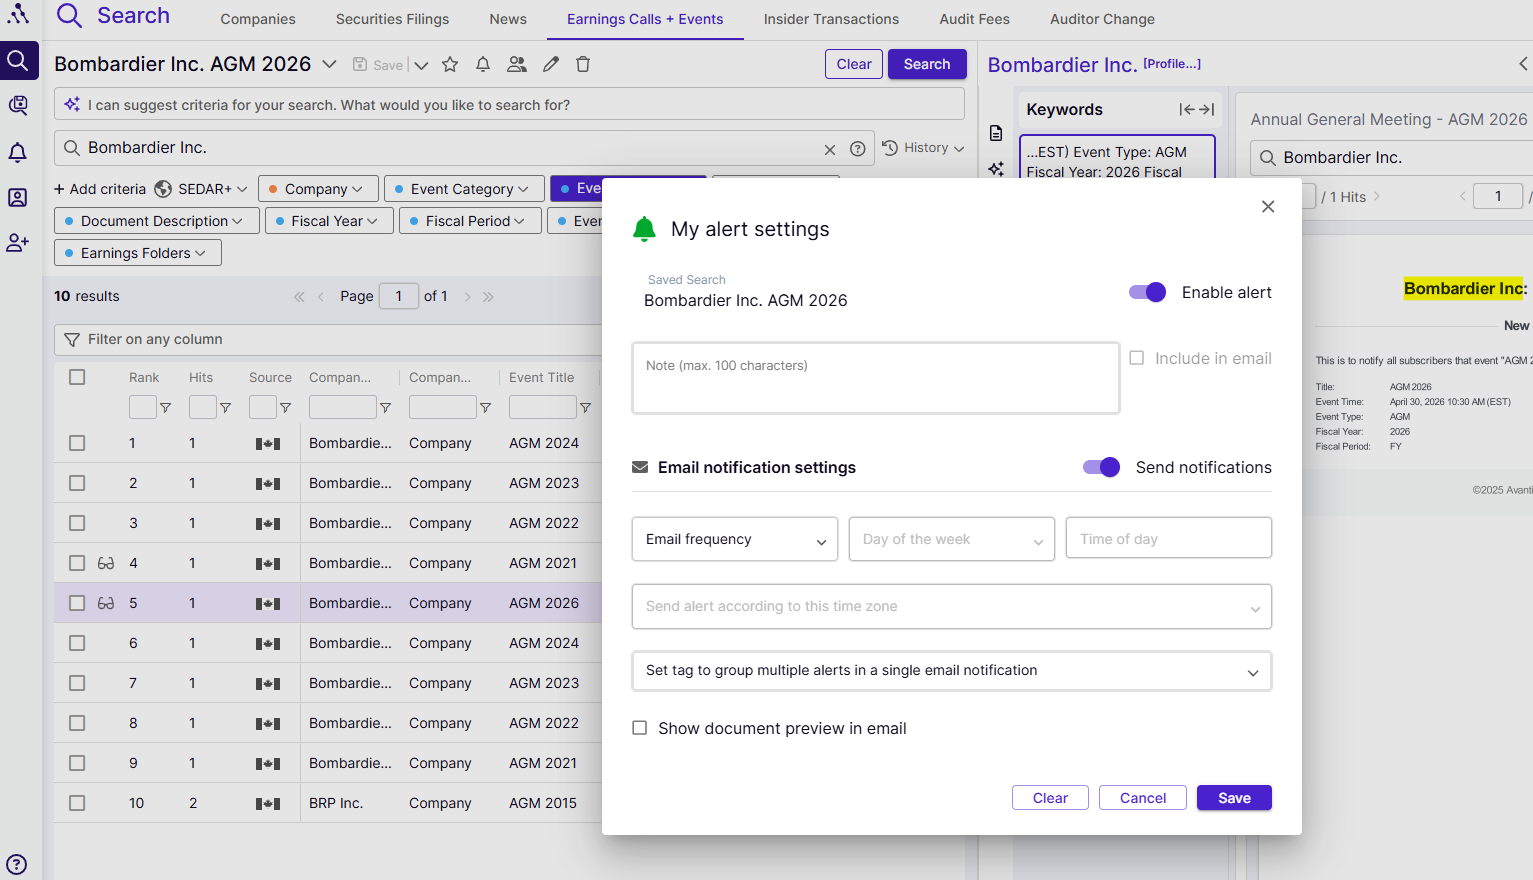Open the search History menu
This screenshot has height=880, width=1533.
[x=923, y=148]
